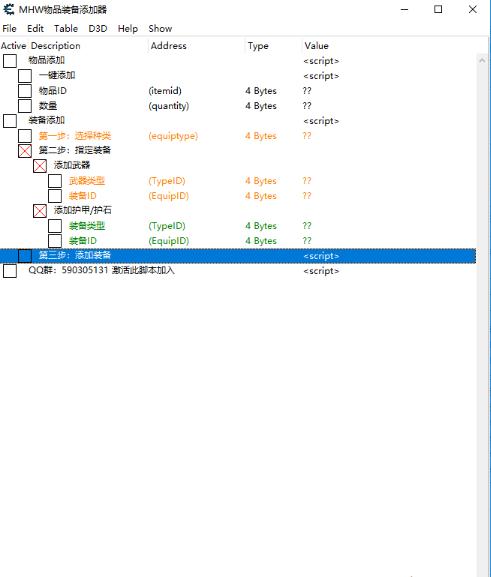Viewport: 491px width, 577px height.
Task: Click the (quantity) address cell
Action: pos(169,106)
